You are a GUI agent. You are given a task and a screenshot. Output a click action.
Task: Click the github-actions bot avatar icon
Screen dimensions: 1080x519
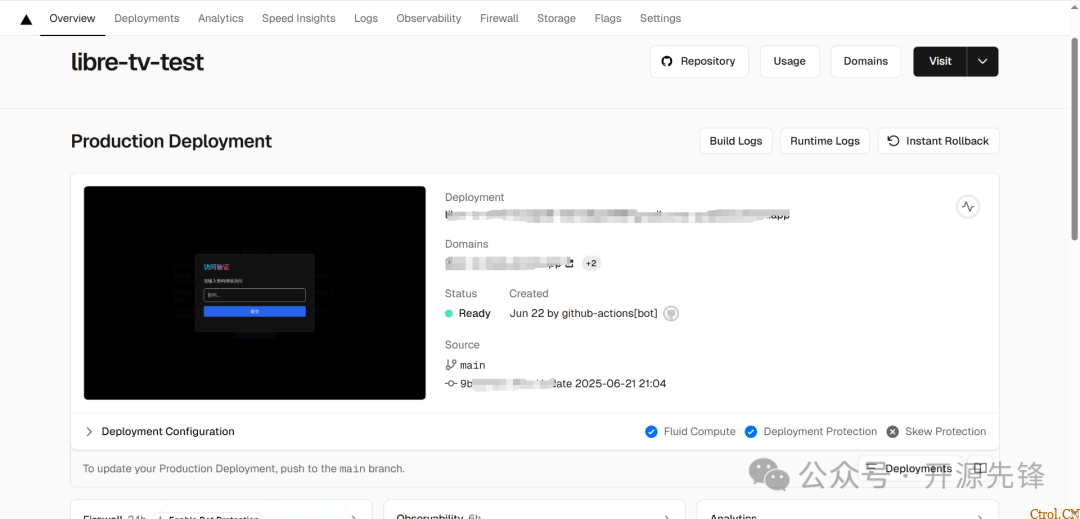click(671, 313)
